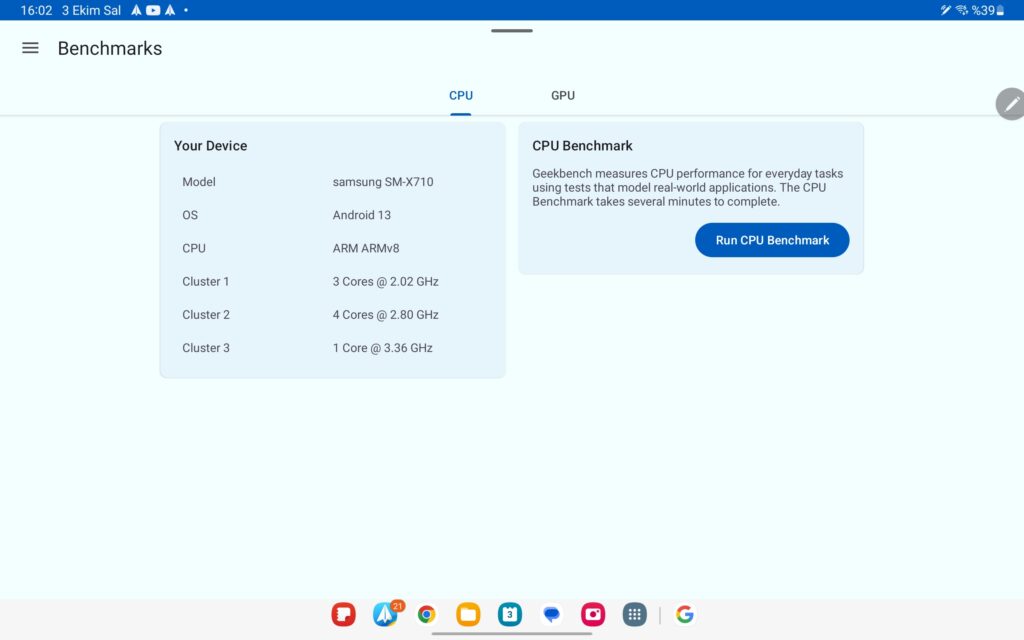This screenshot has width=1024, height=640.
Task: Tap the Cluster 2 label
Action: coord(206,315)
